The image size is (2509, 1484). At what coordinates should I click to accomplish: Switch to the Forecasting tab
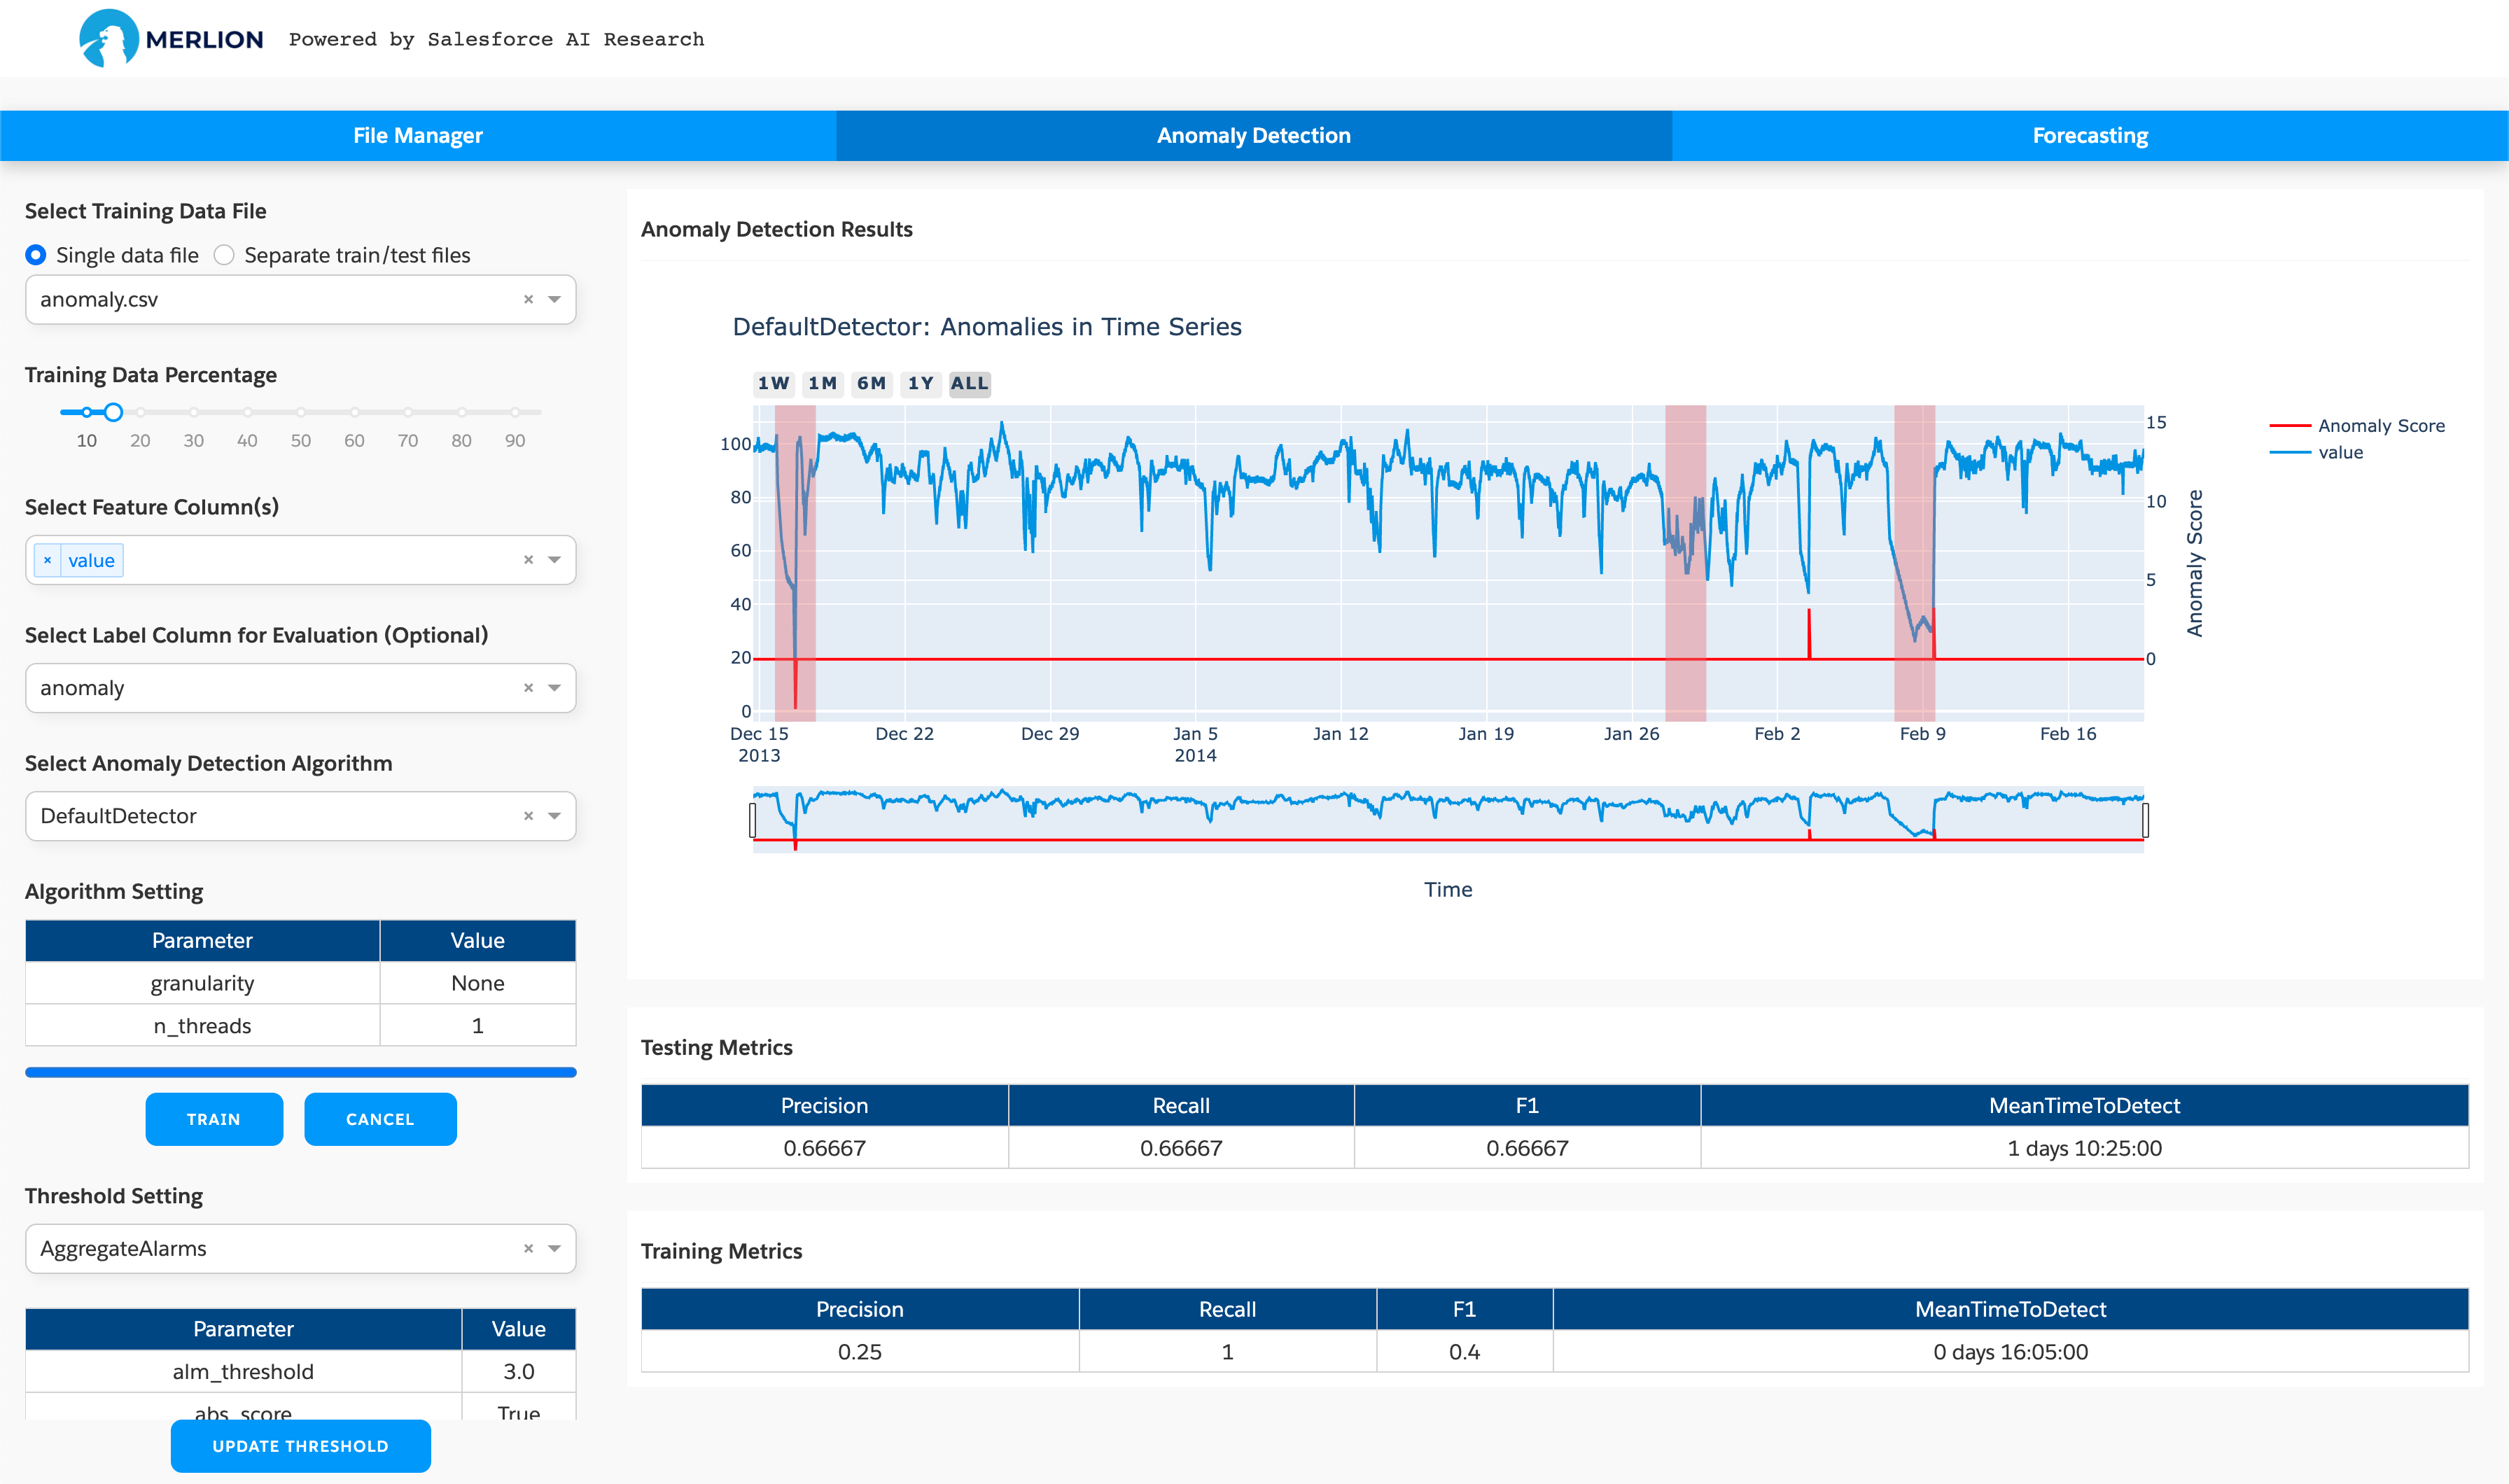[x=2092, y=134]
